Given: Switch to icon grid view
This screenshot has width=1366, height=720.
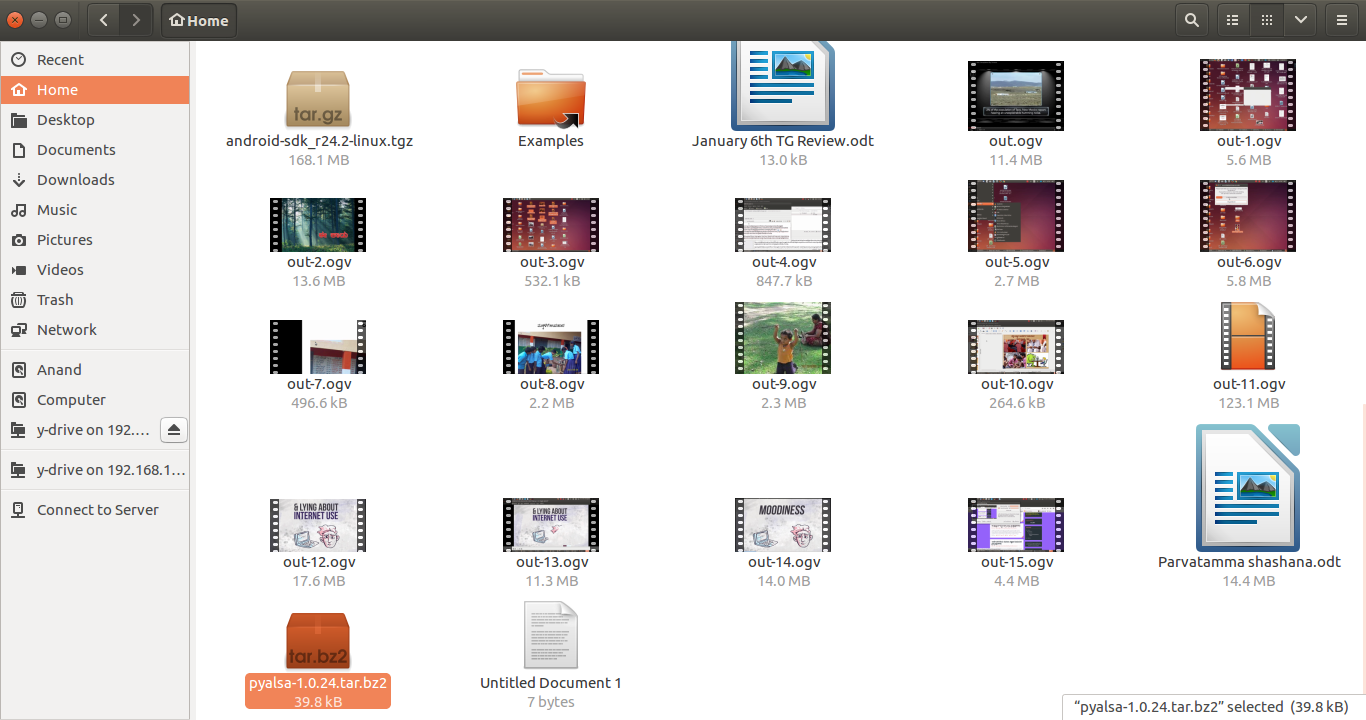Looking at the screenshot, I should (x=1267, y=20).
